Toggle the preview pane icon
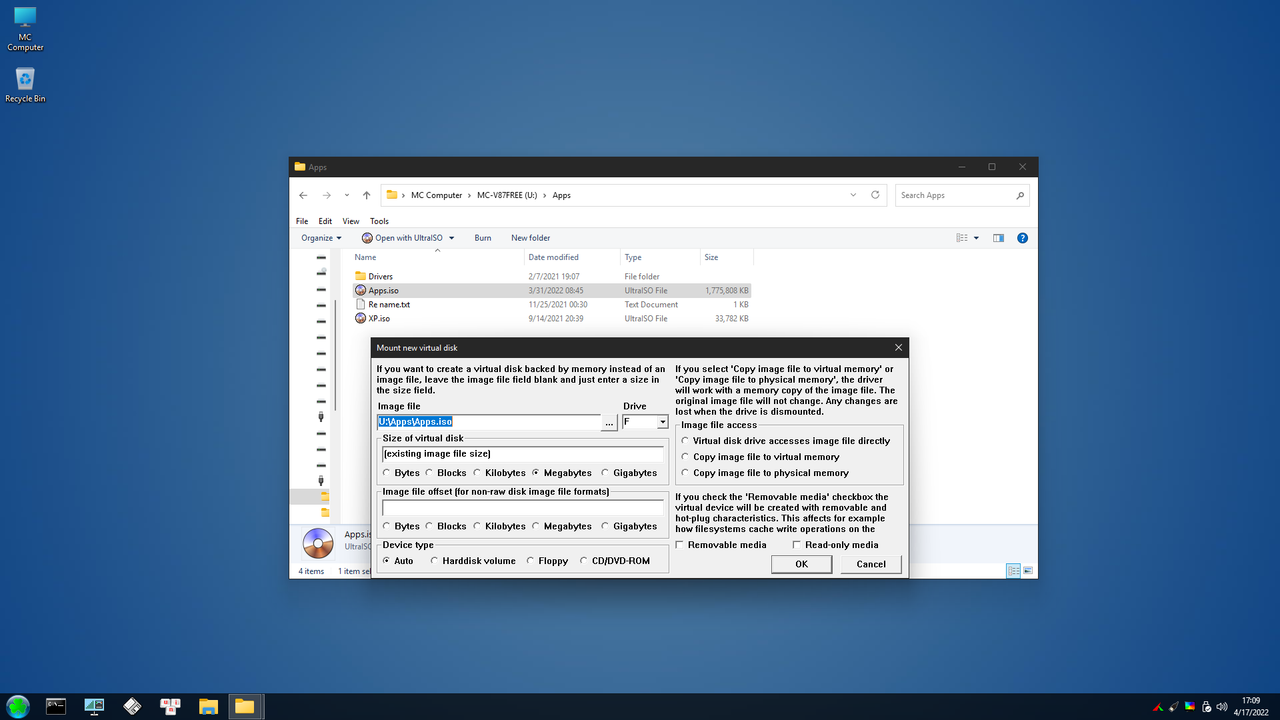This screenshot has width=1280, height=720. [x=998, y=238]
